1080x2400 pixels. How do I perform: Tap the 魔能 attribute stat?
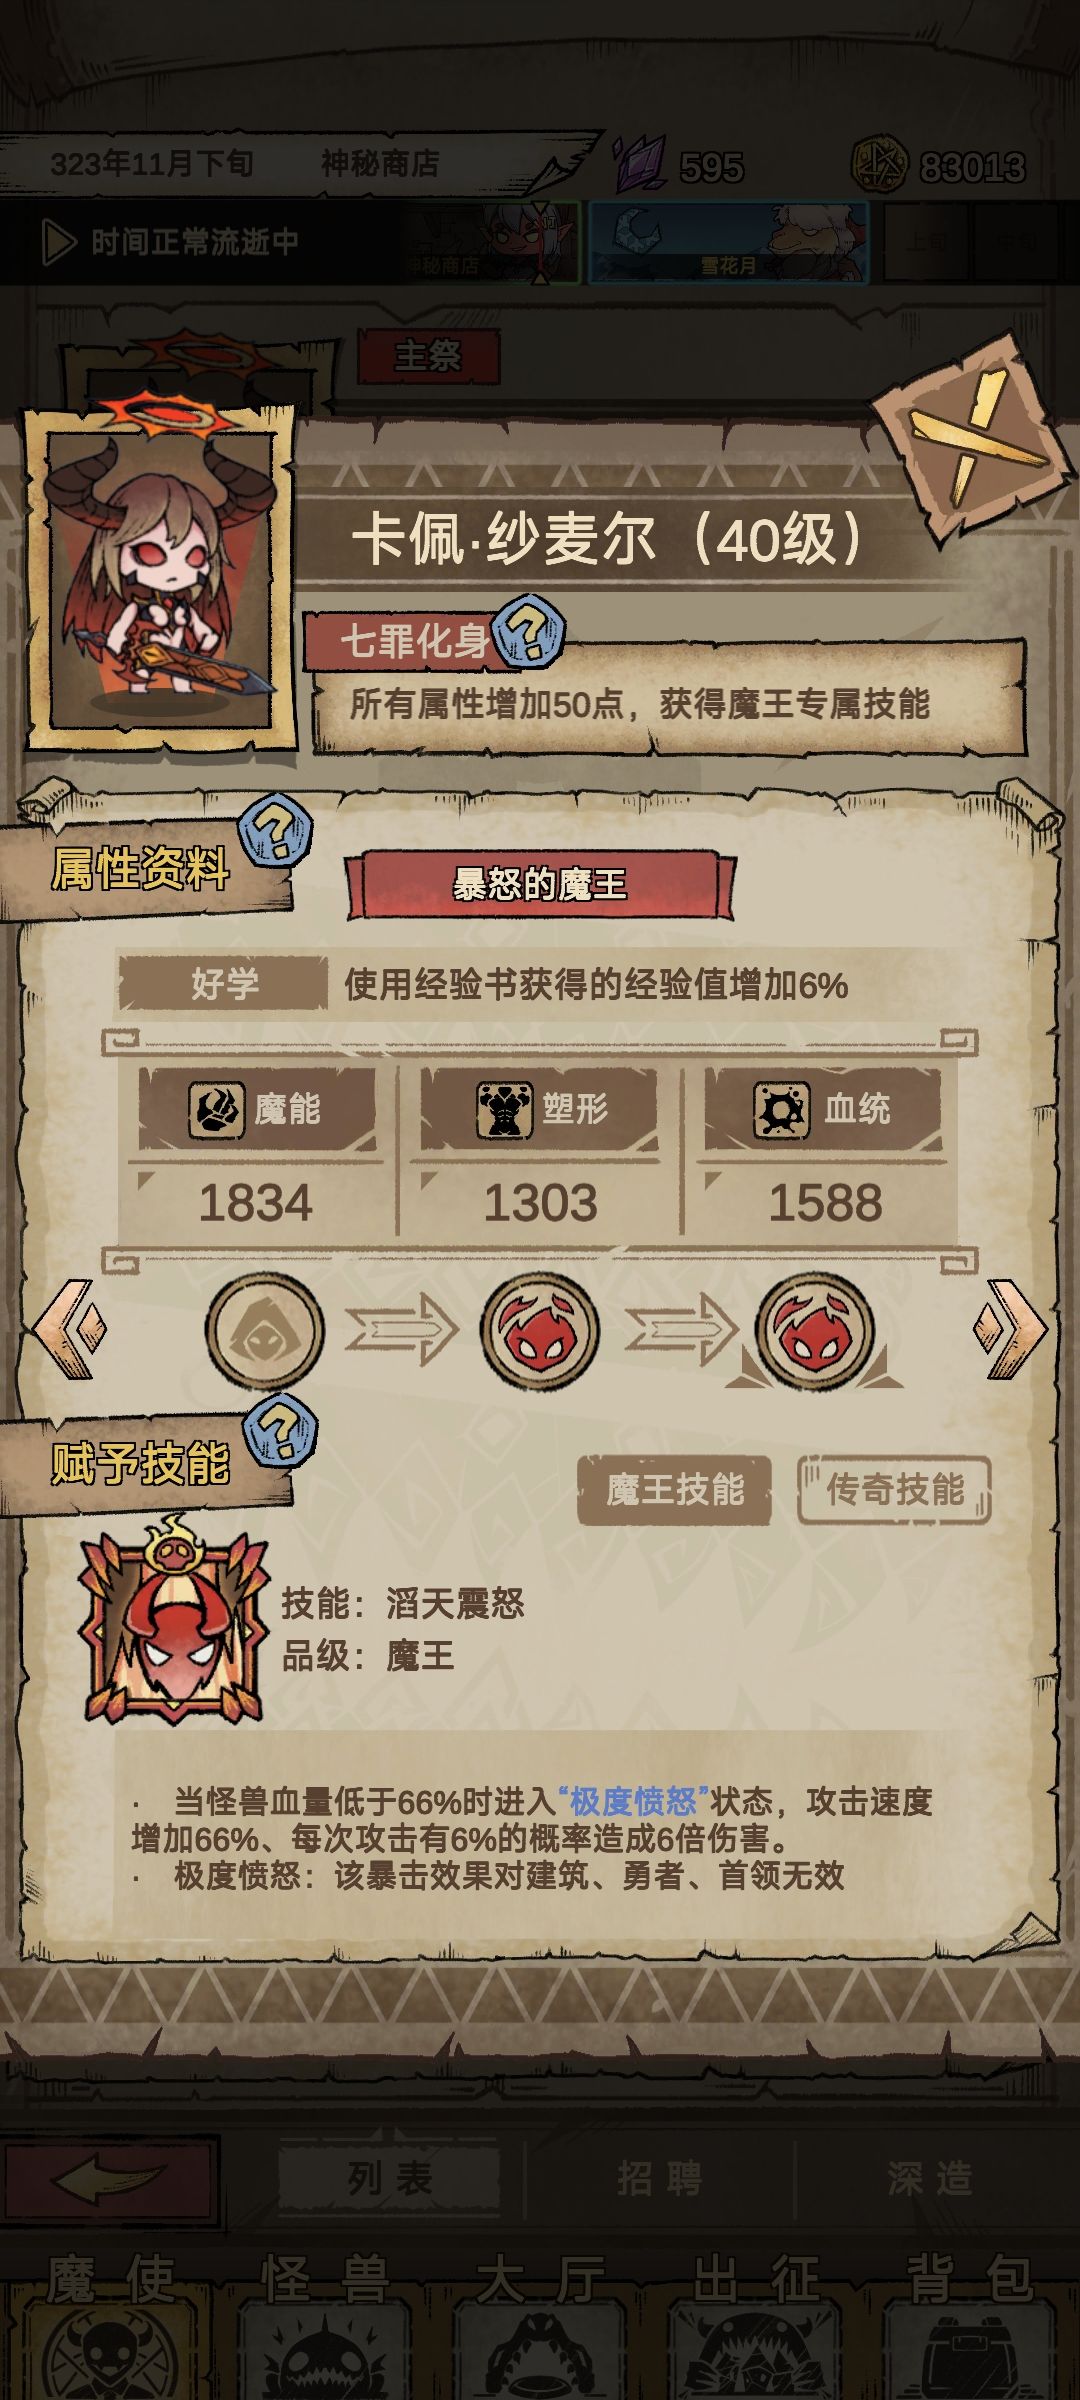(257, 1152)
